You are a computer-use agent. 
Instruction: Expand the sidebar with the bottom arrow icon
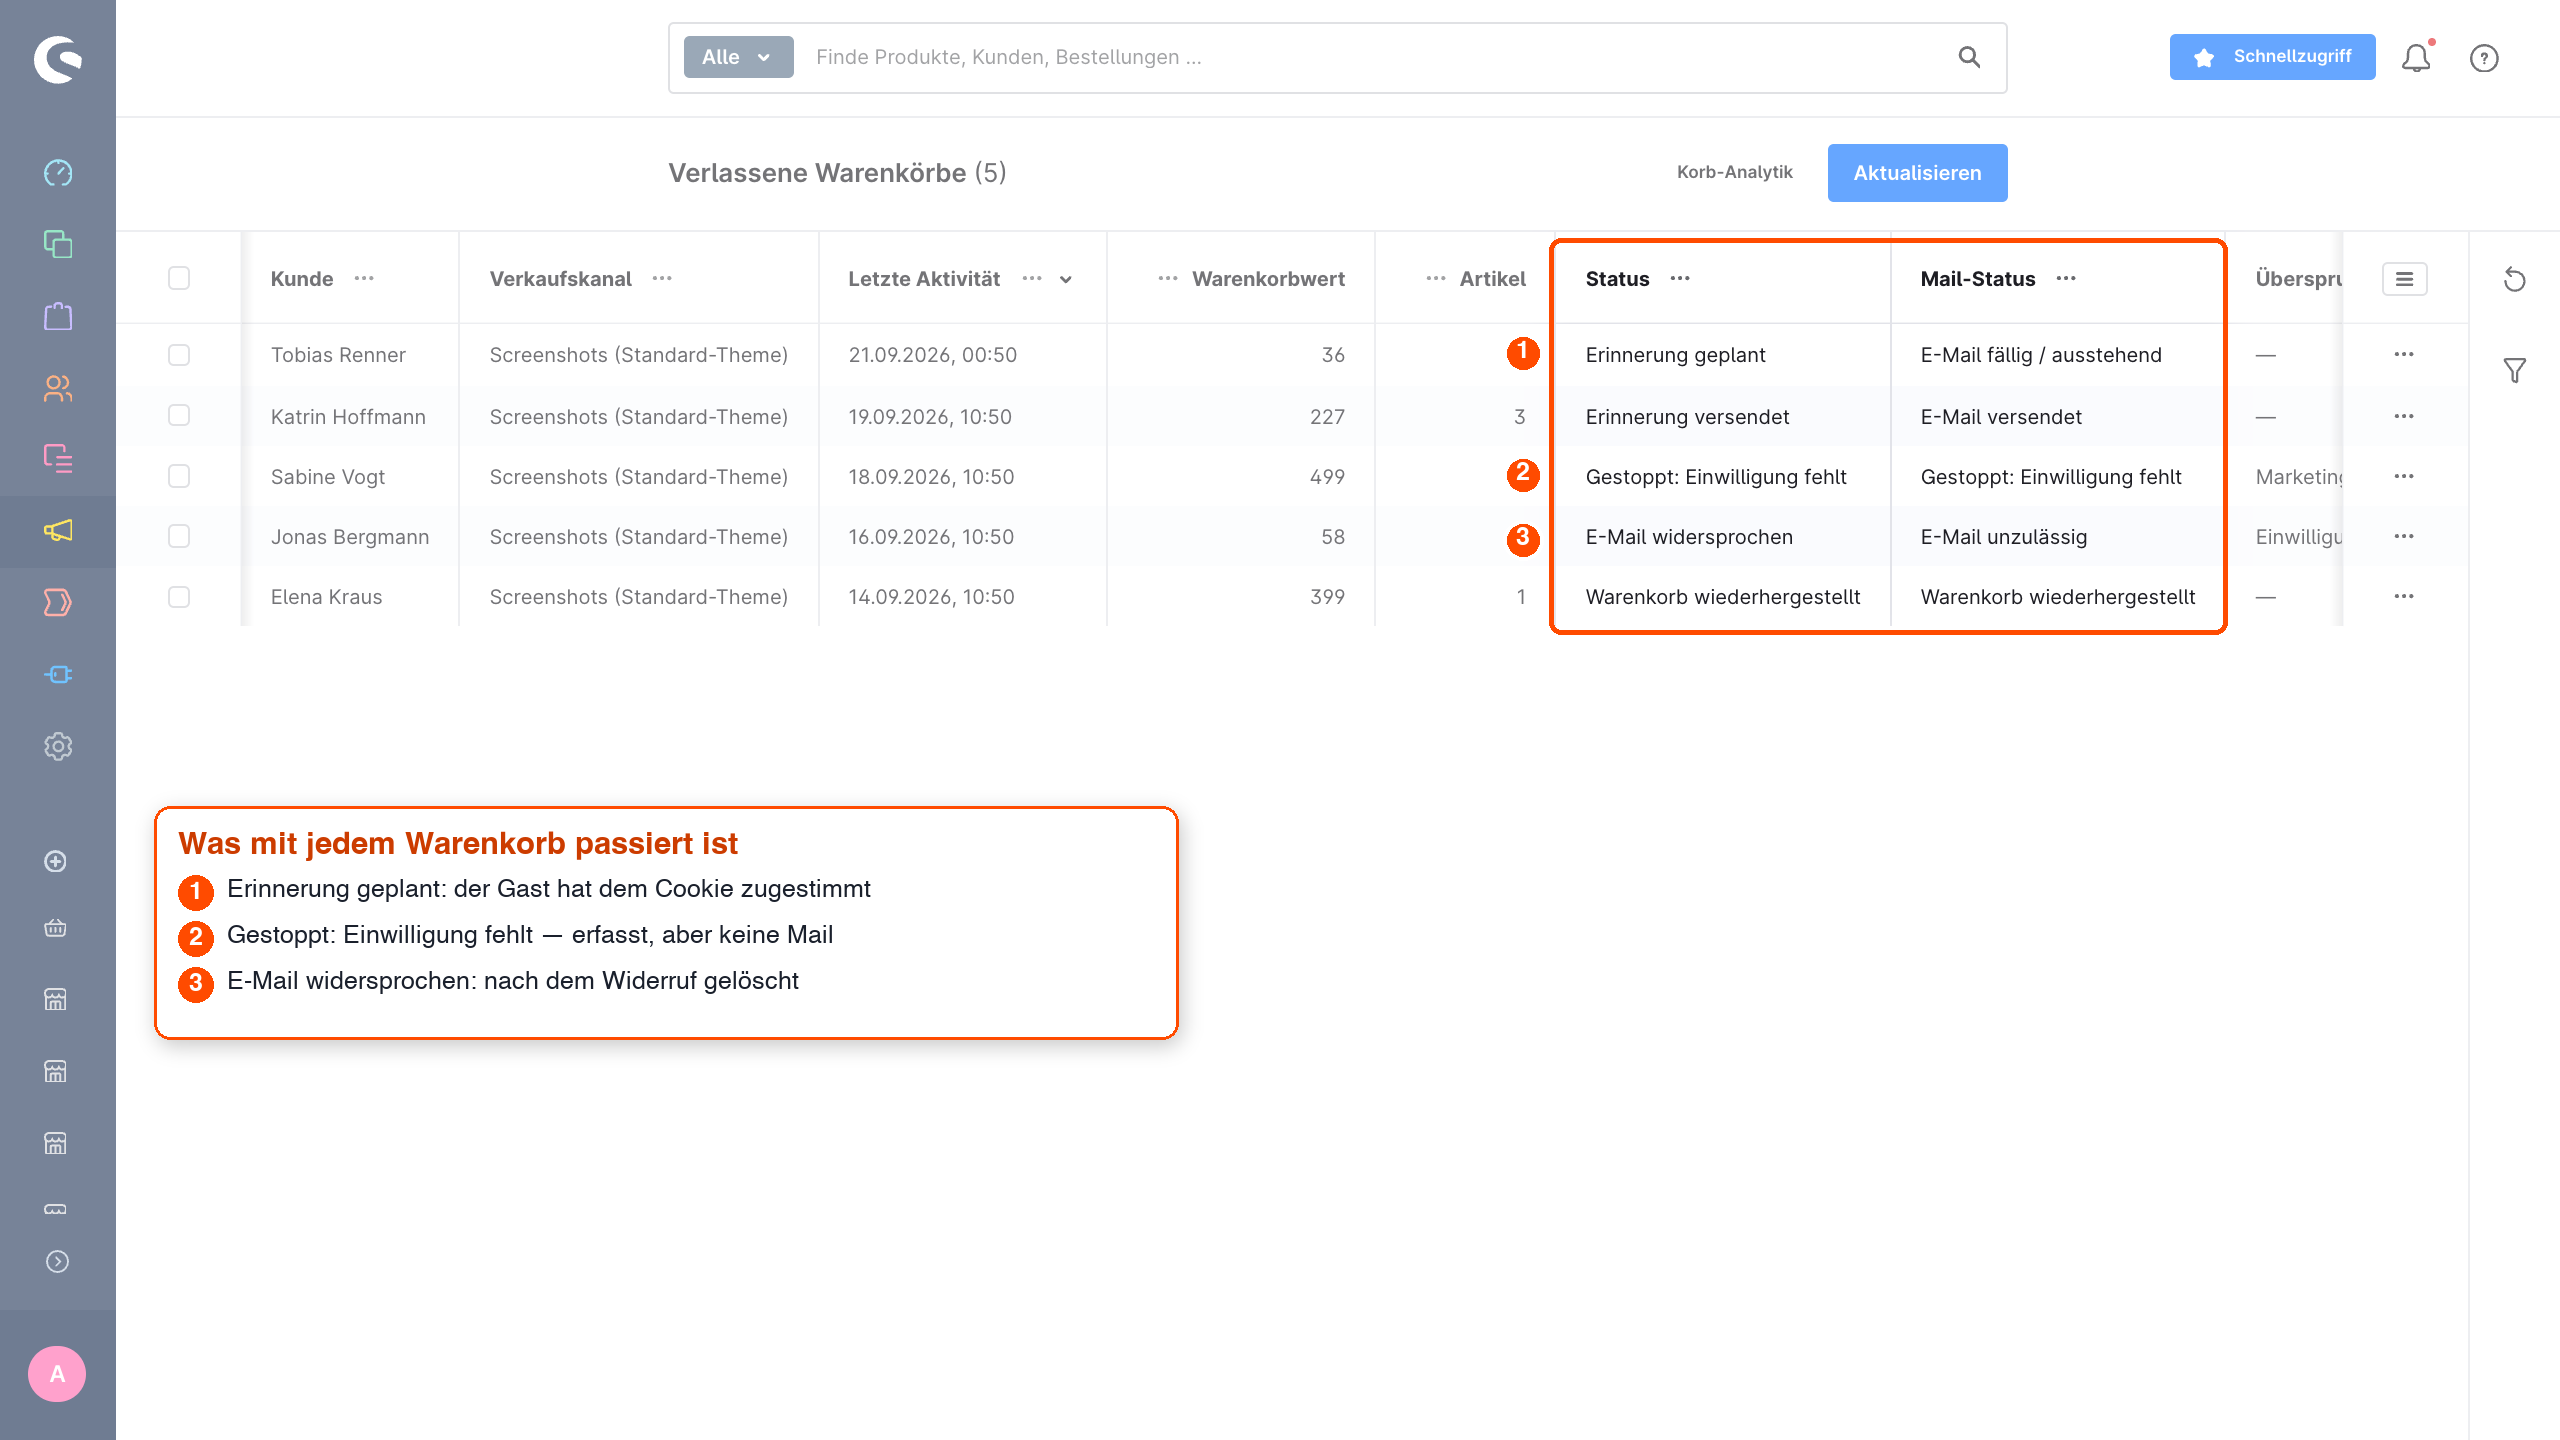click(x=58, y=1262)
